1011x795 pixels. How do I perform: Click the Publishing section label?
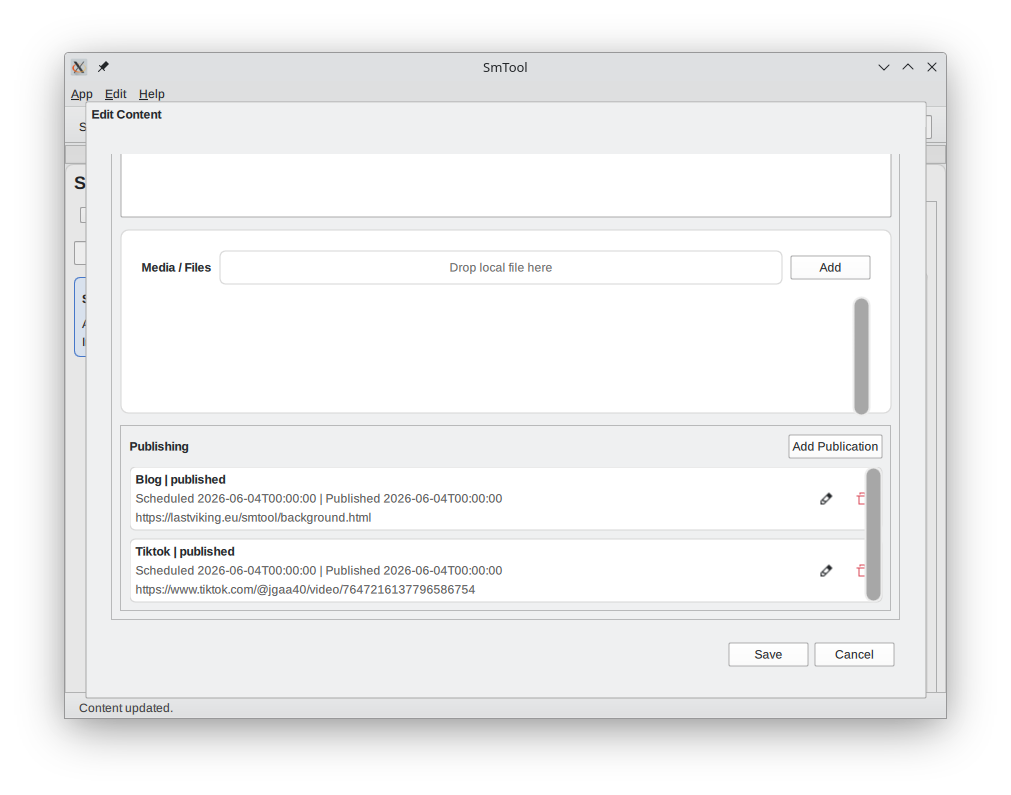point(159,447)
